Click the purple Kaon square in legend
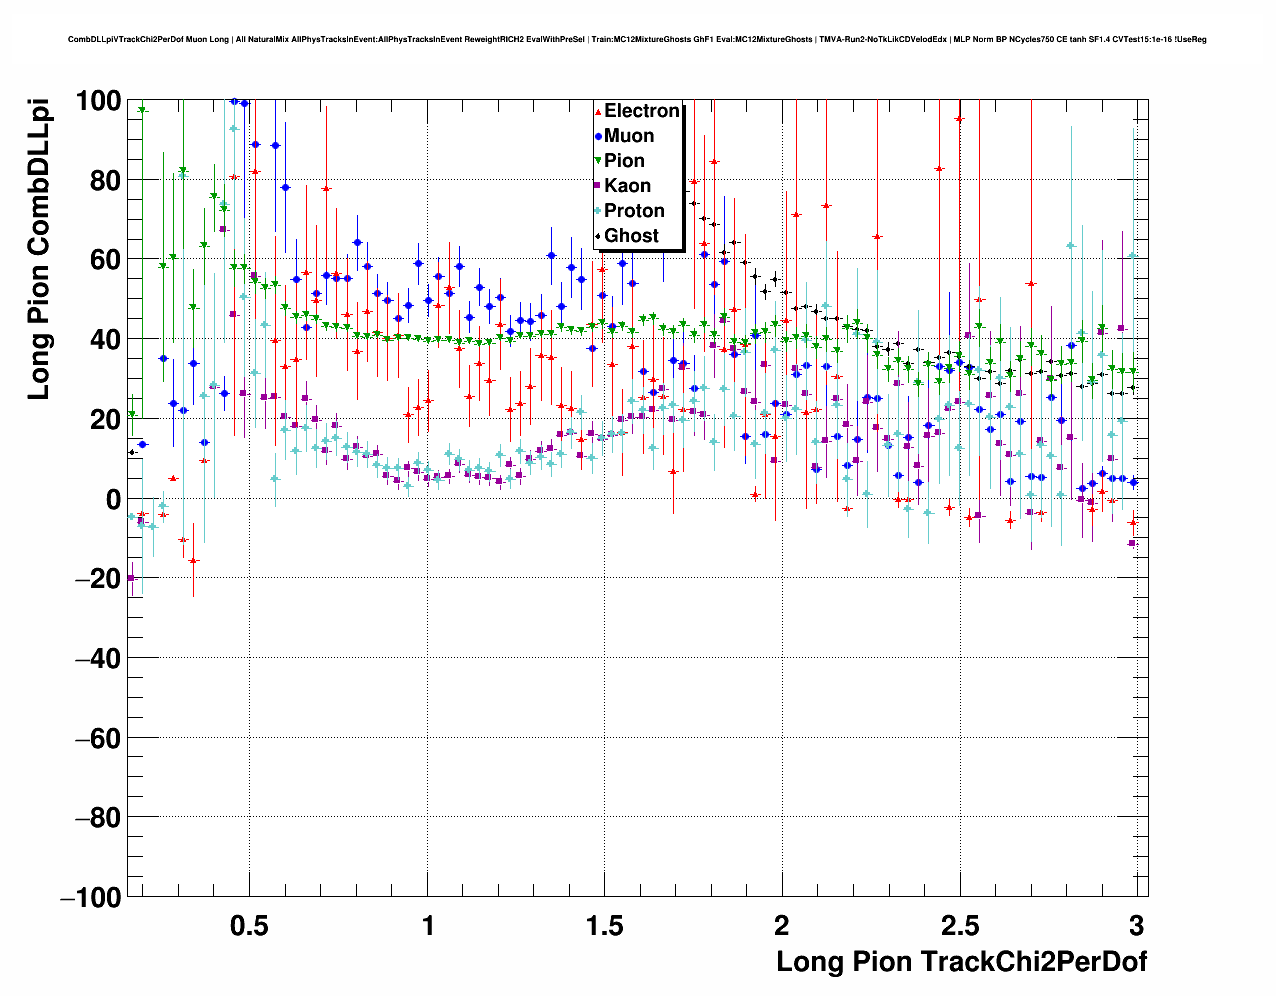 point(598,186)
